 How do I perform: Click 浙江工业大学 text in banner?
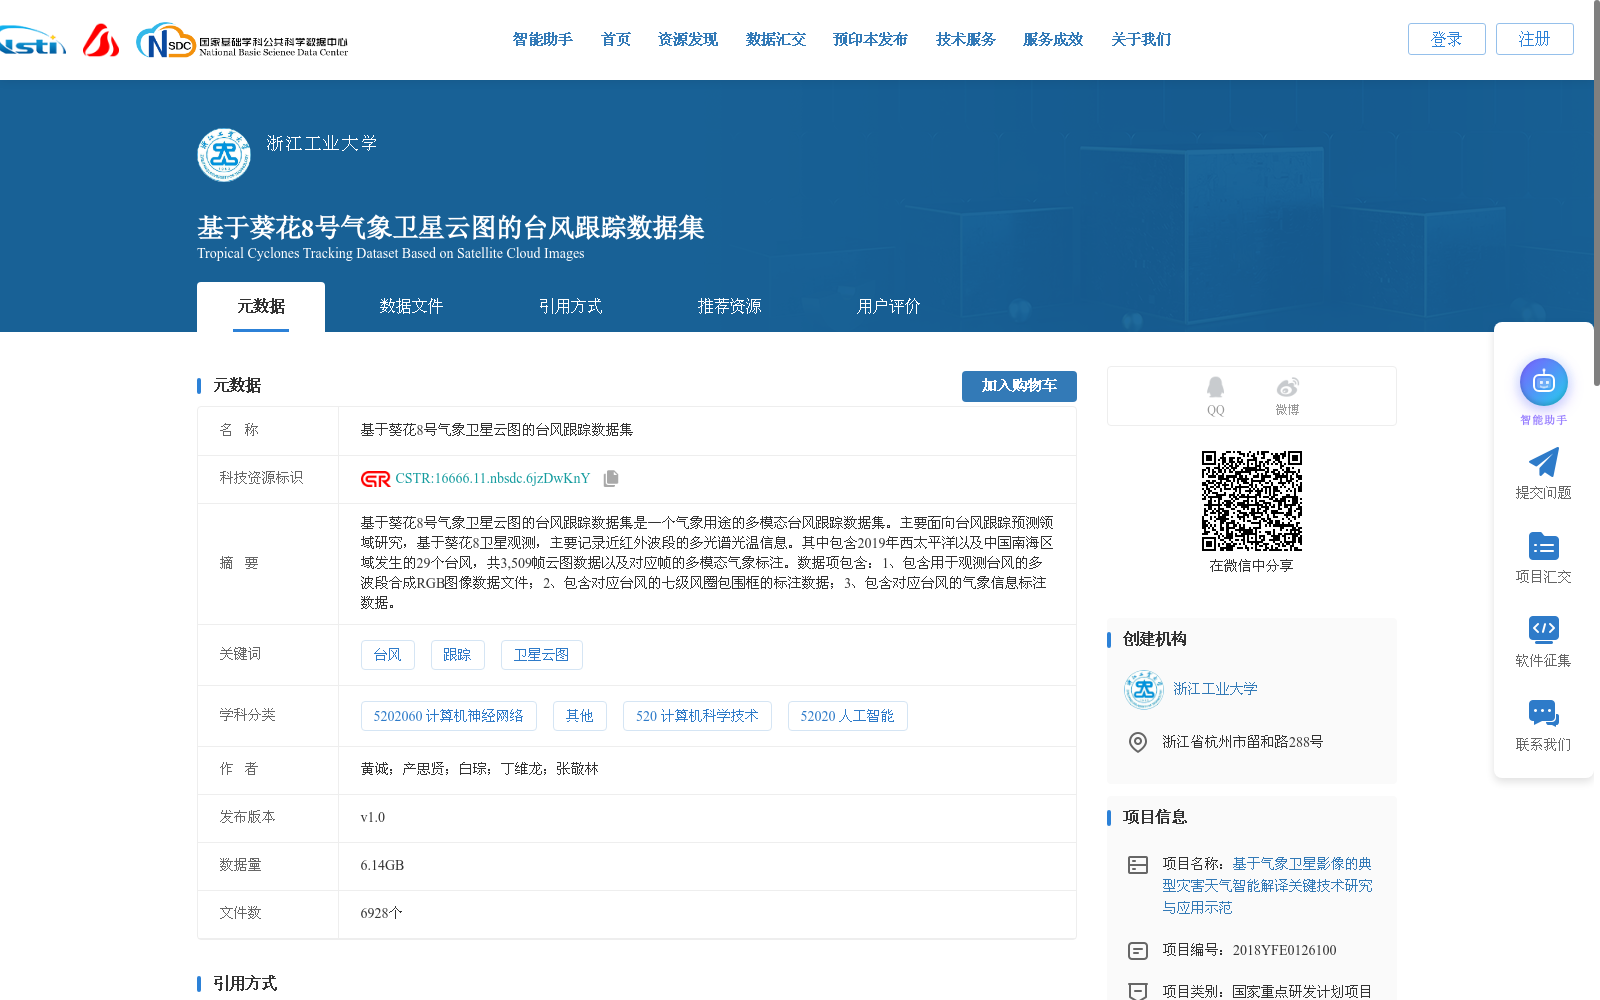coord(322,144)
